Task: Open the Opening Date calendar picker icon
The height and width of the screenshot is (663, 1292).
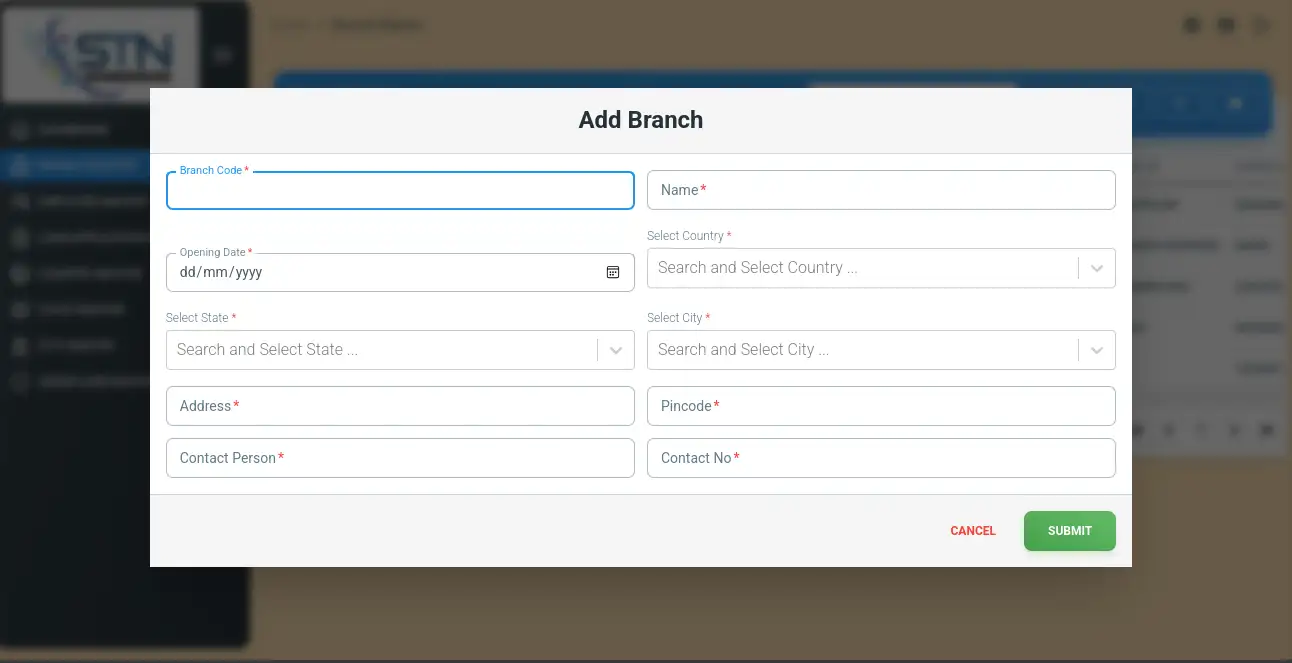Action: [x=613, y=272]
